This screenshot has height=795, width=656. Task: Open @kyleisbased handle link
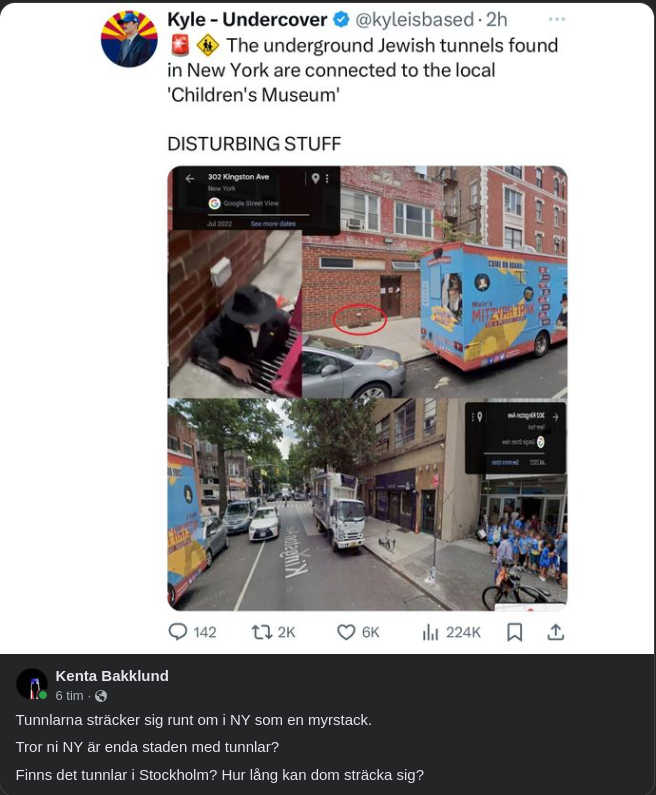(414, 20)
